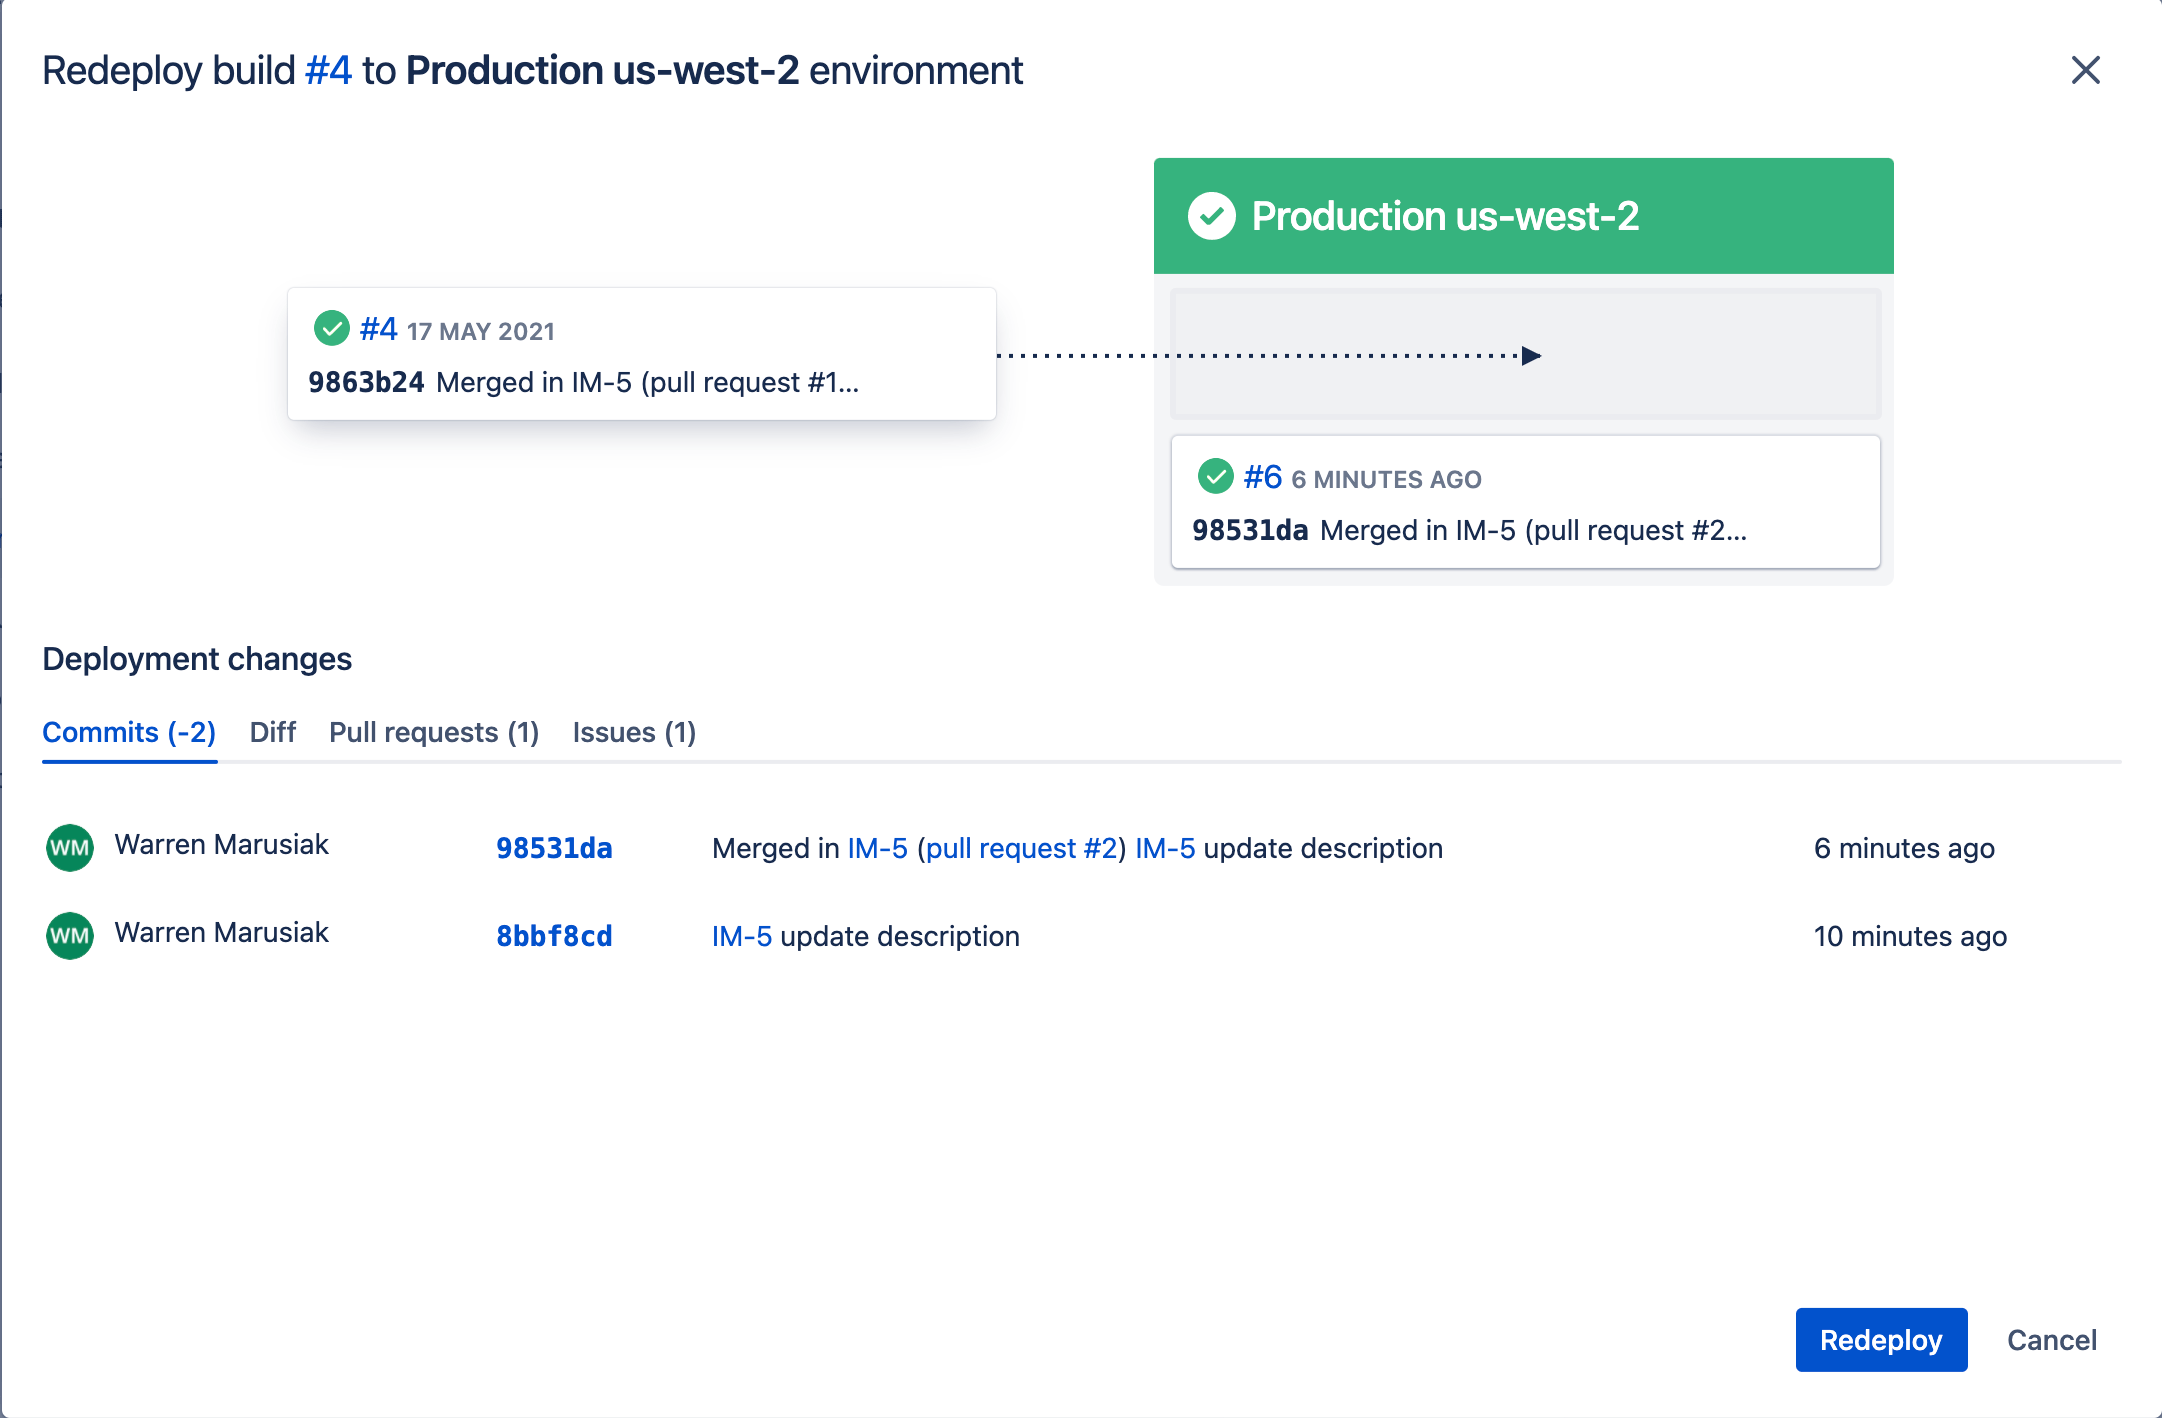The image size is (2162, 1418).
Task: Select the Commits (-2) tab
Action: point(127,731)
